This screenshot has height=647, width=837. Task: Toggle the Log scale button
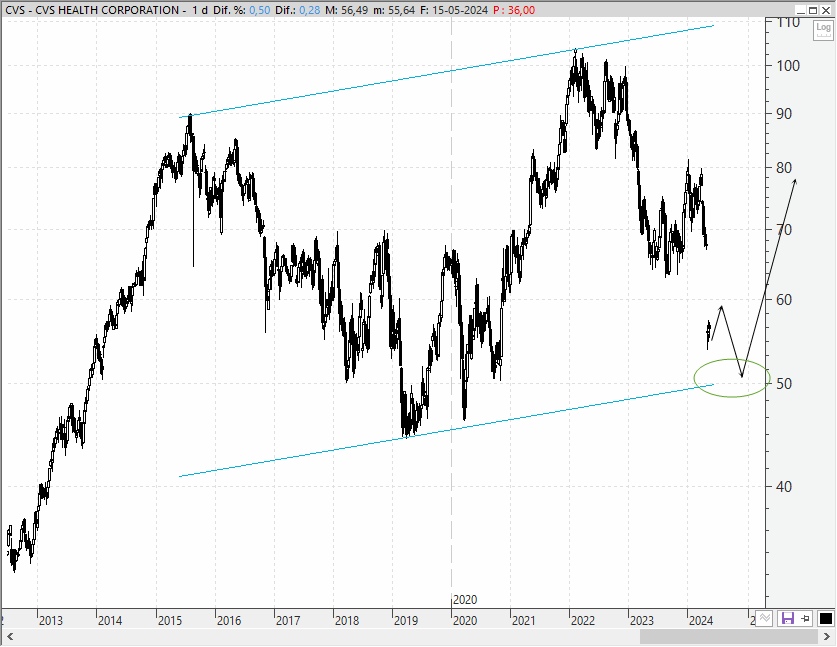[823, 30]
